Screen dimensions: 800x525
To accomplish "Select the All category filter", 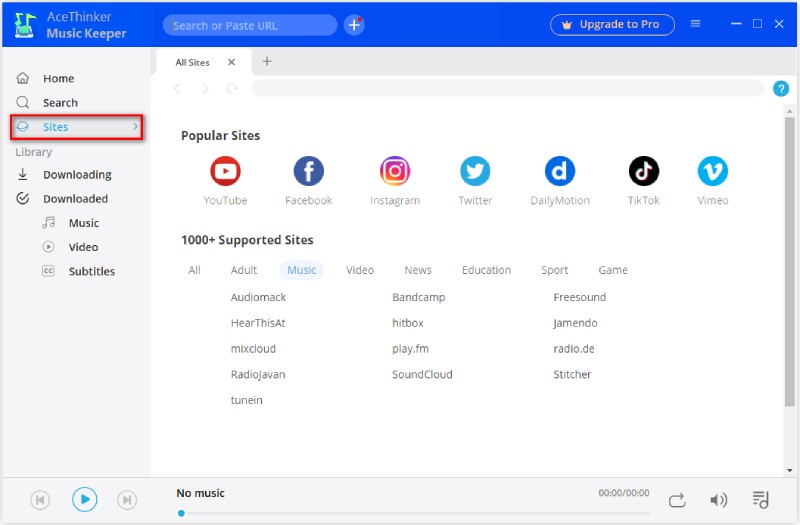I will 194,270.
